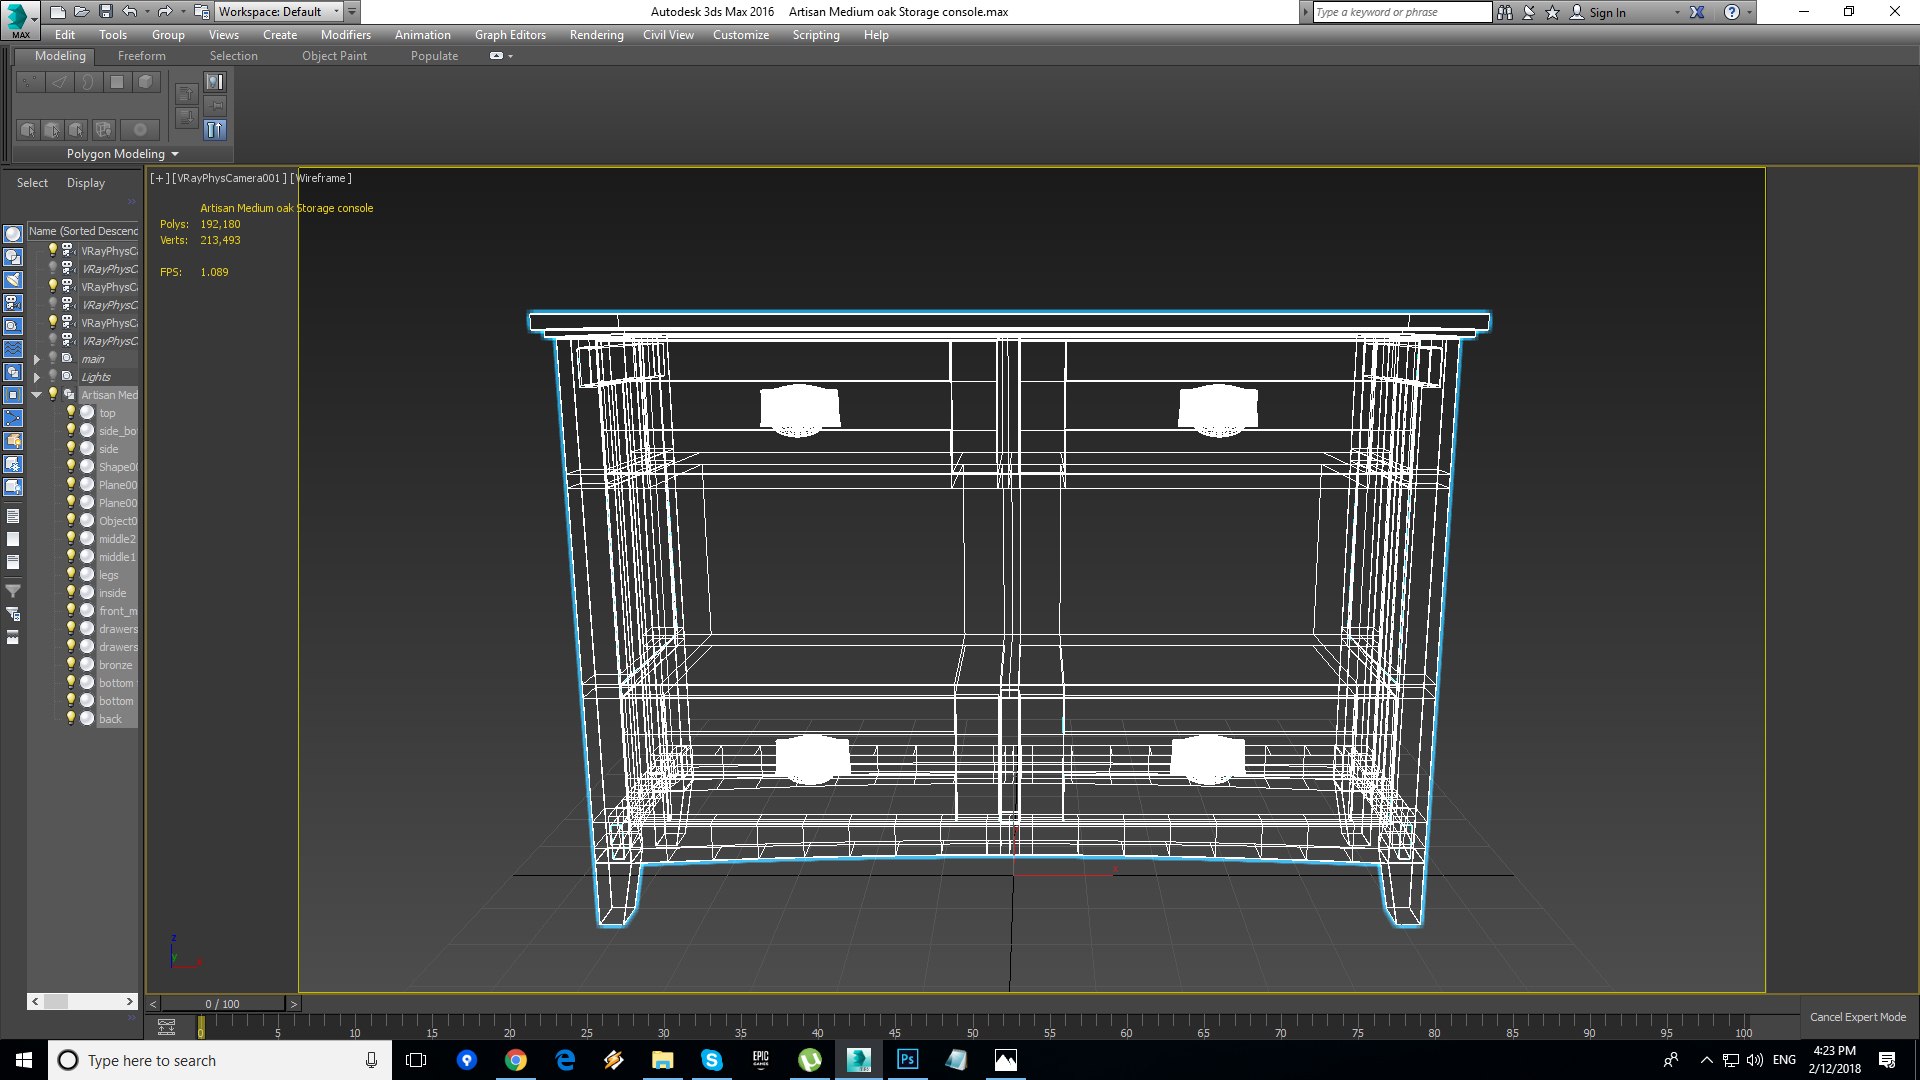Click the New Scene icon in the toolbar

click(x=58, y=12)
